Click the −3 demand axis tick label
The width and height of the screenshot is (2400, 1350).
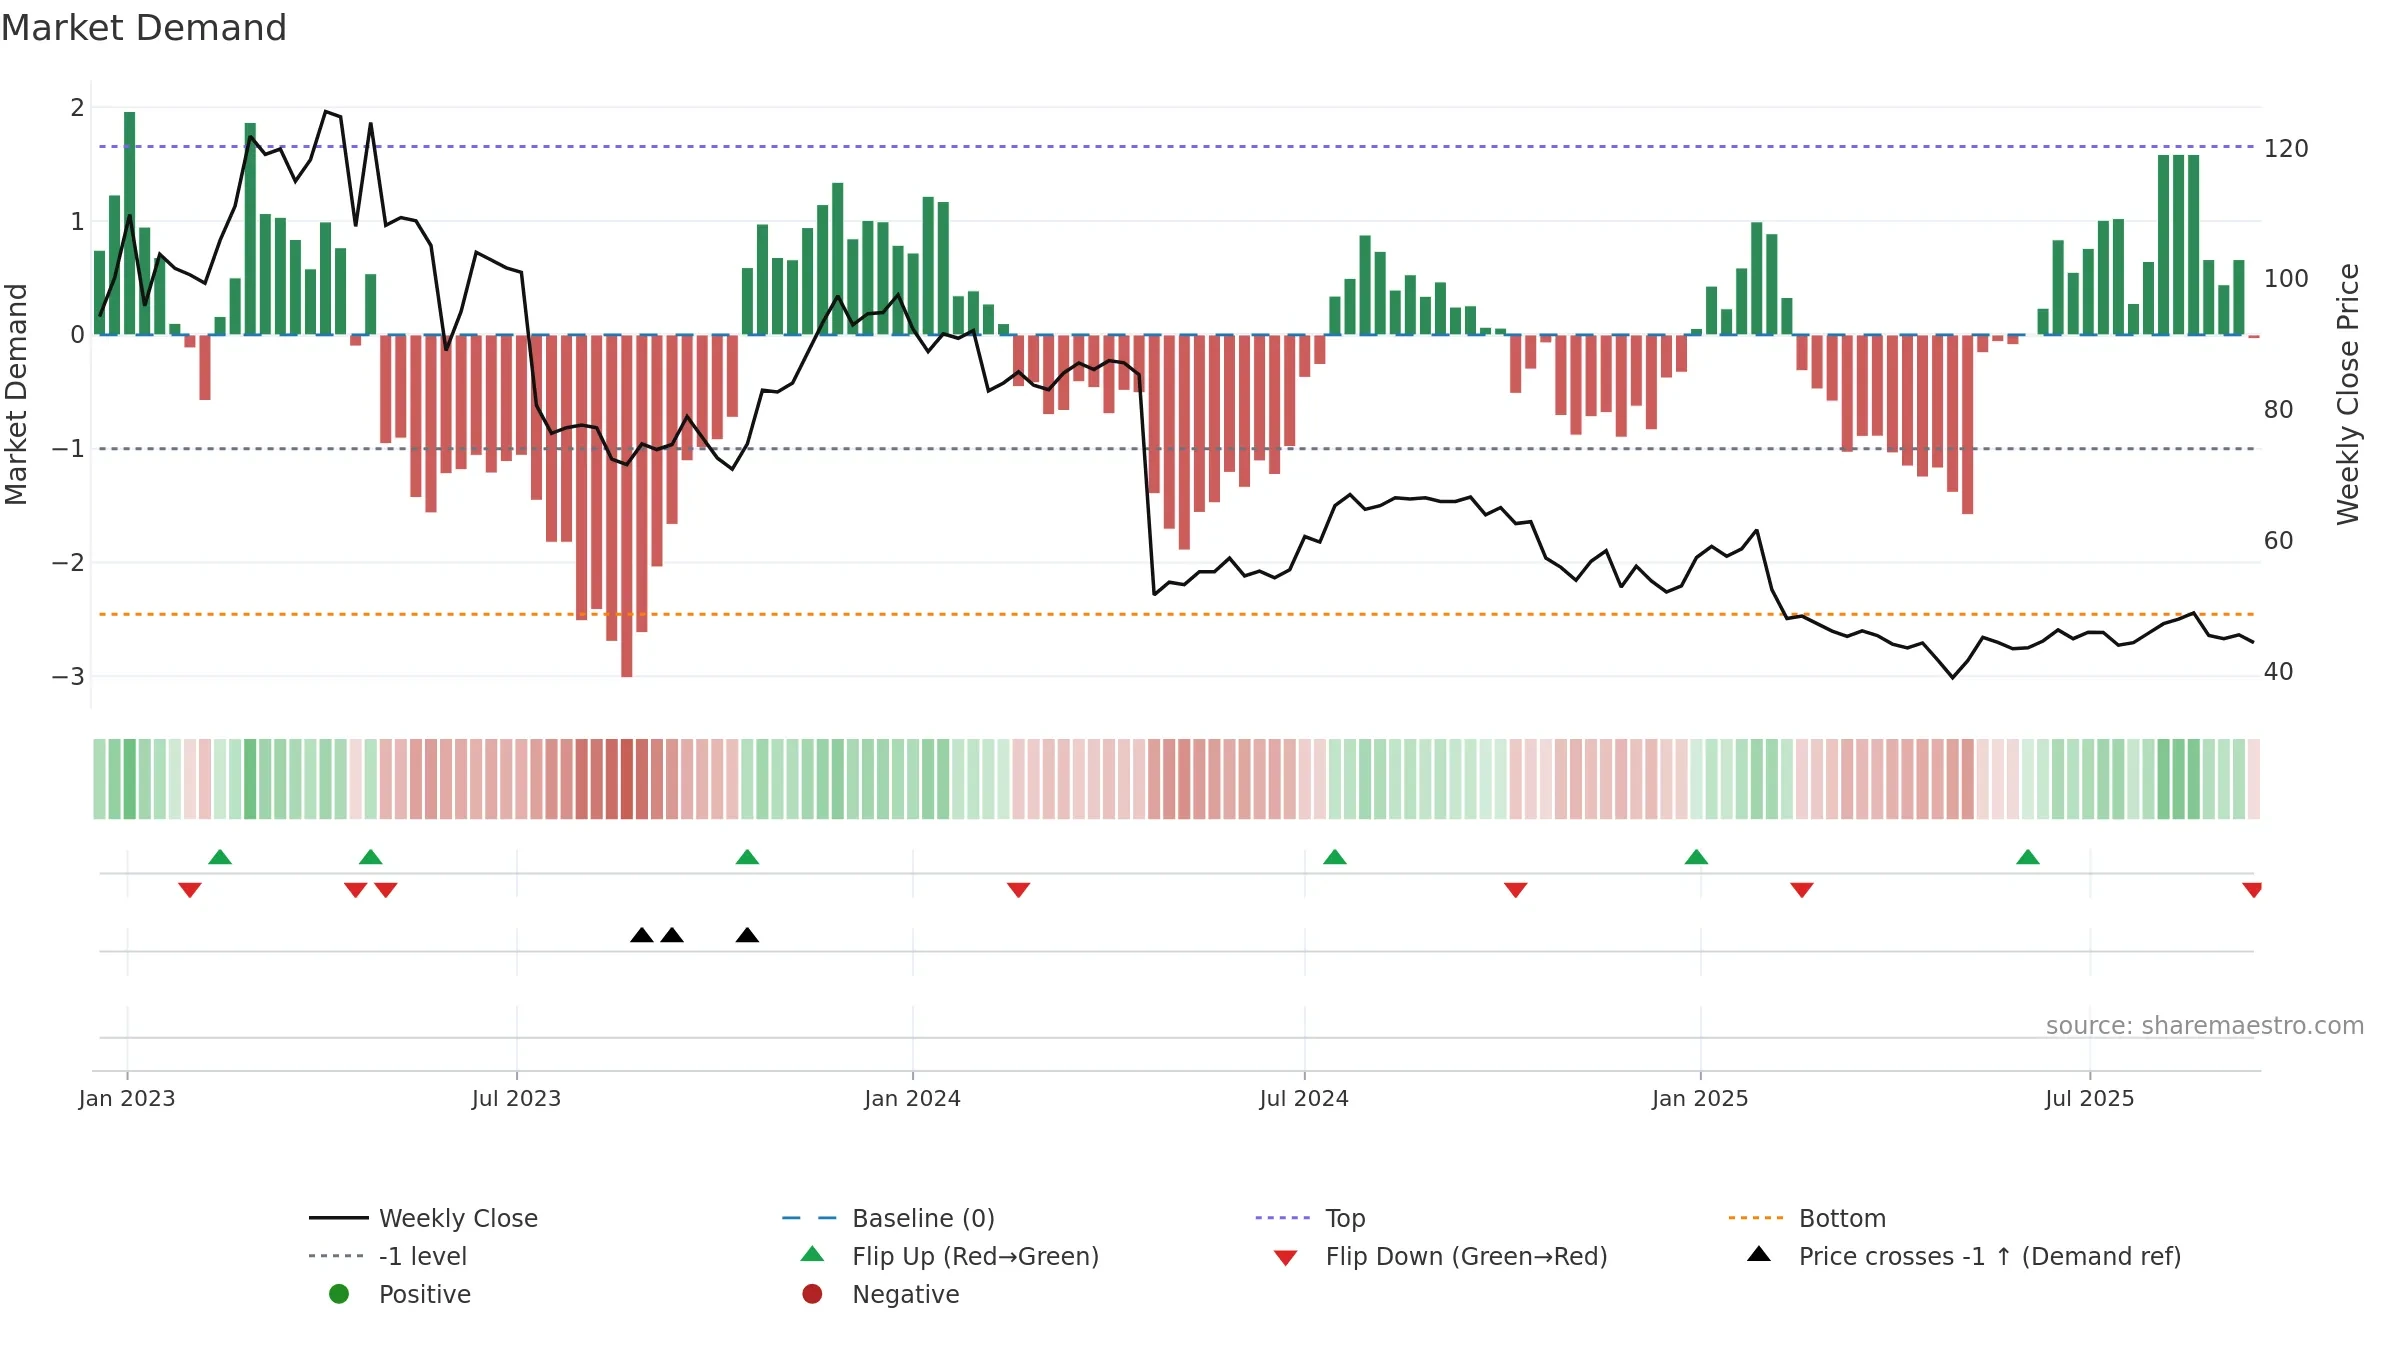pos(68,677)
